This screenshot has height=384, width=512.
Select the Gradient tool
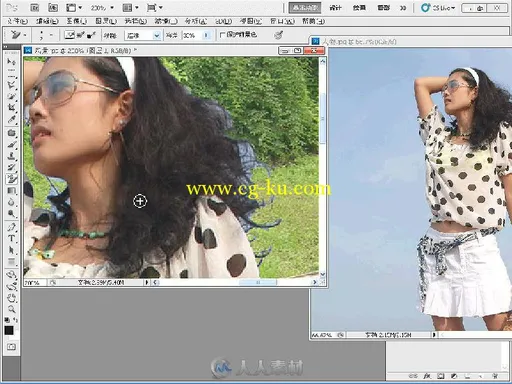click(11, 191)
